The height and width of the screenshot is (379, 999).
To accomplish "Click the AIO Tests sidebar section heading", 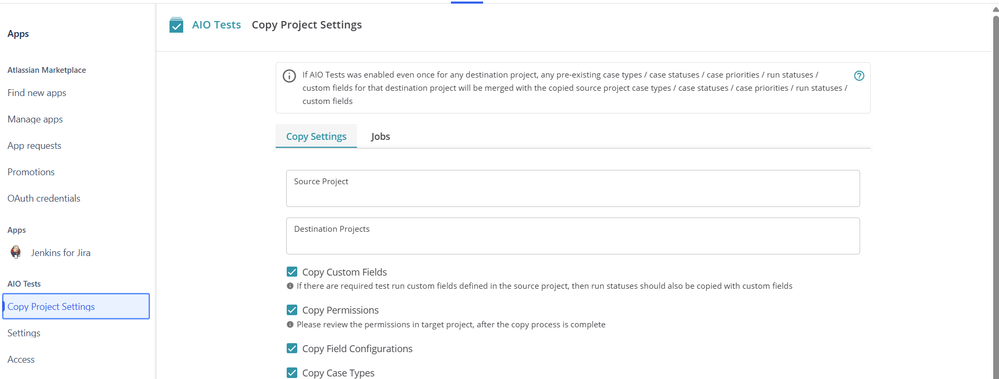I will (x=24, y=283).
